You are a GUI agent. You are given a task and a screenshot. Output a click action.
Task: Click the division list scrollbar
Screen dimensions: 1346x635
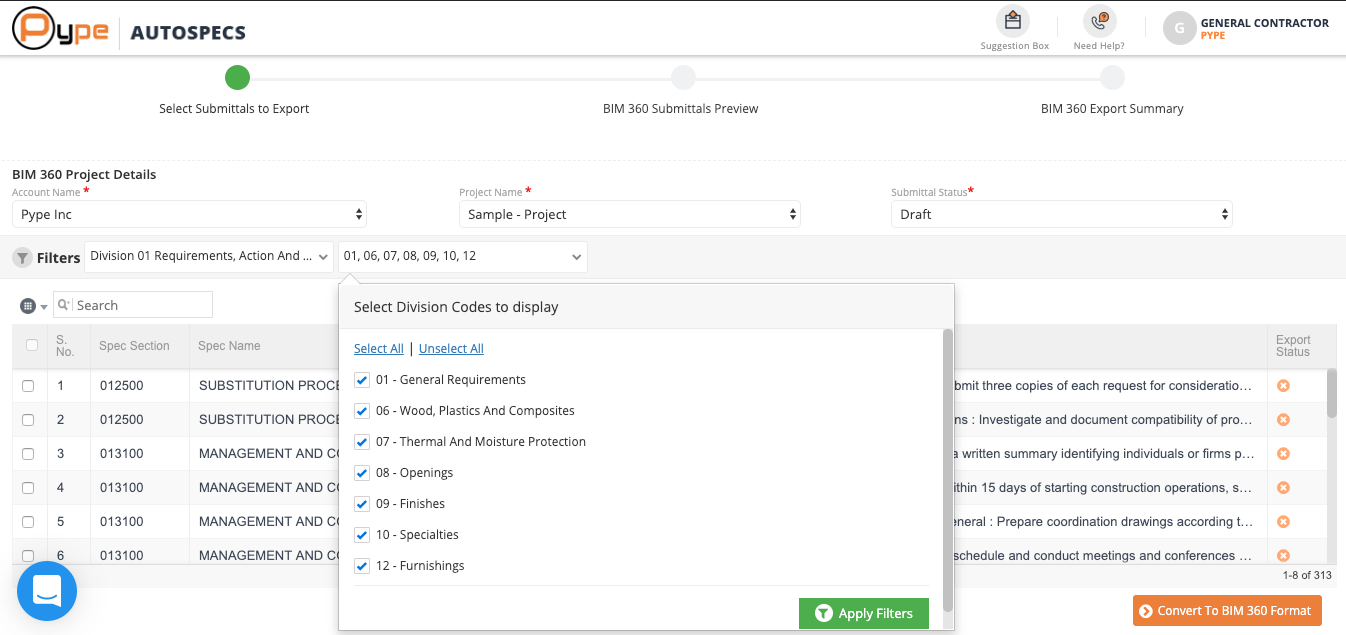[x=948, y=470]
